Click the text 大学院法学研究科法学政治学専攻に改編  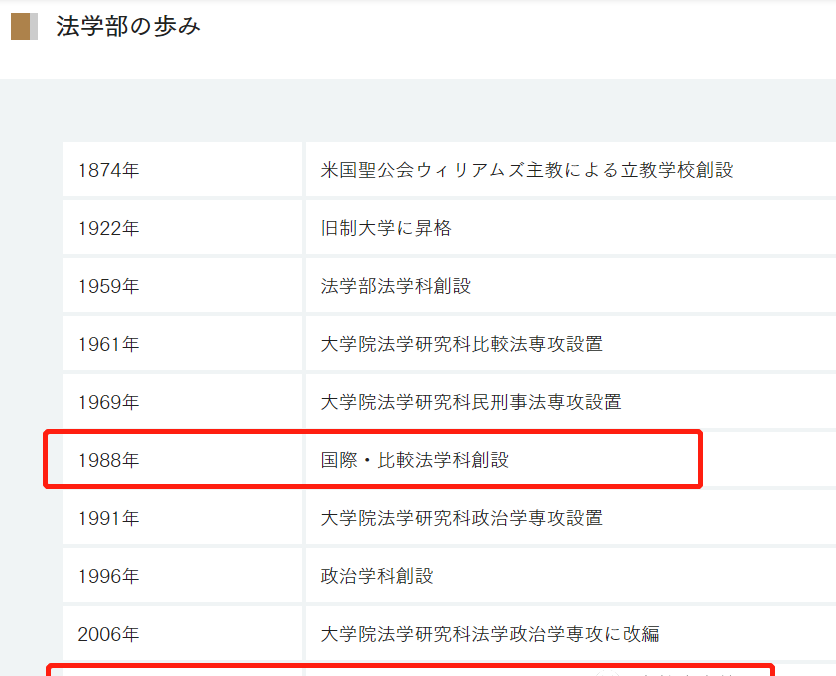[490, 634]
